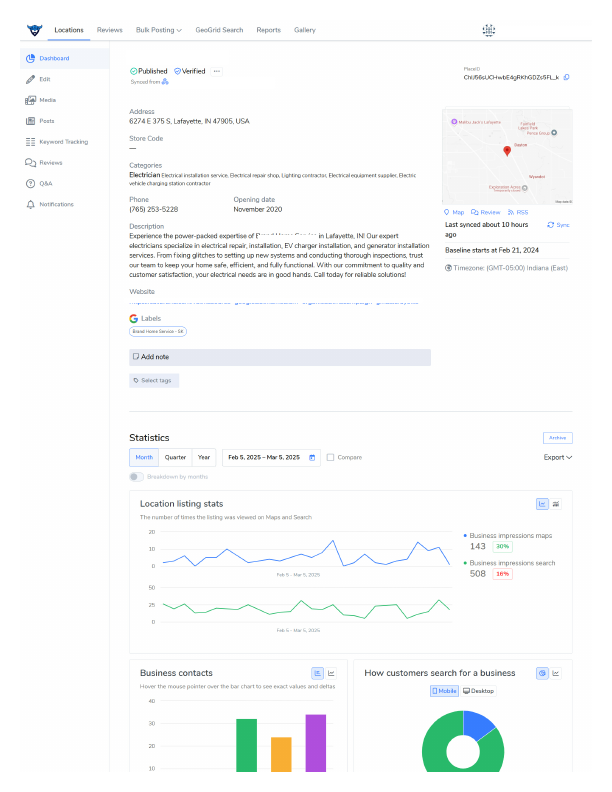Viewport: 612px width, 792px height.
Task: Click the map thumbnail
Action: [507, 156]
